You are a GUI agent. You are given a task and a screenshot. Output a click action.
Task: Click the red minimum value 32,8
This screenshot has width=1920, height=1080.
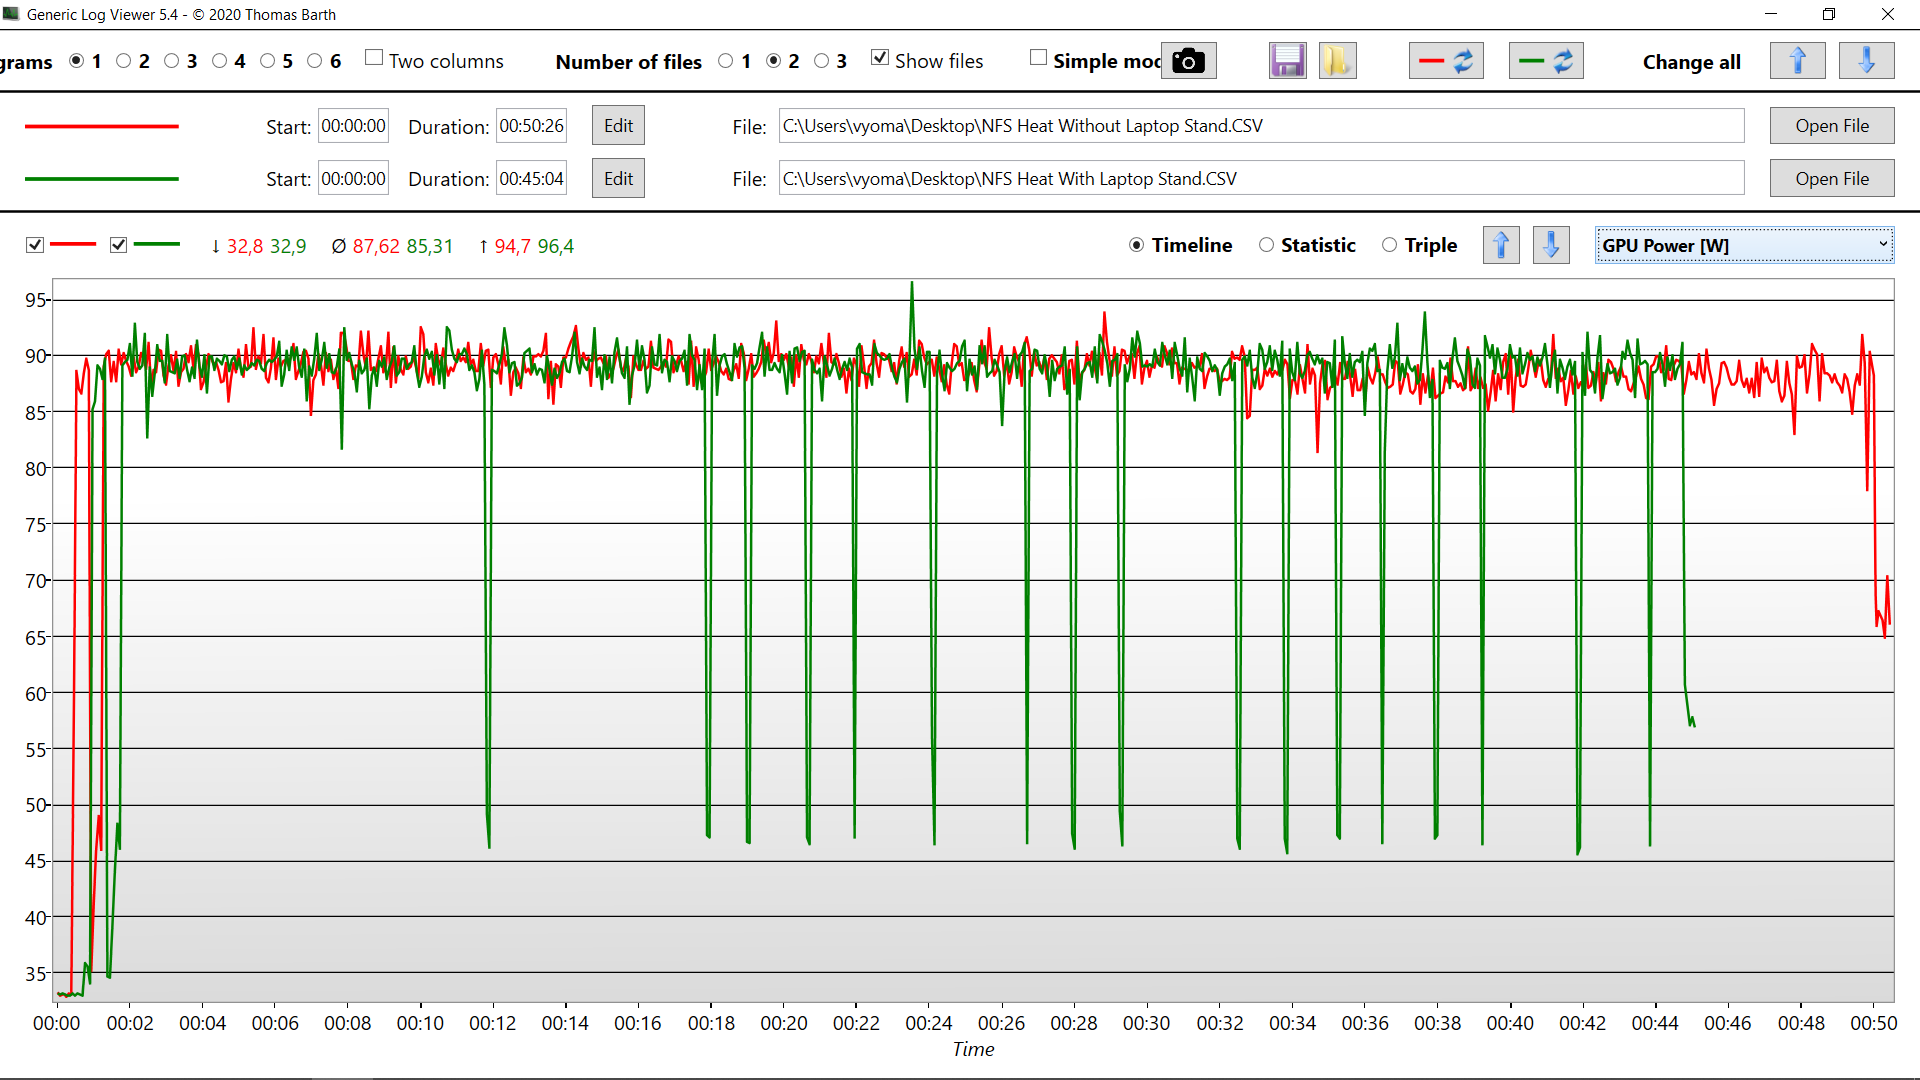tap(245, 246)
